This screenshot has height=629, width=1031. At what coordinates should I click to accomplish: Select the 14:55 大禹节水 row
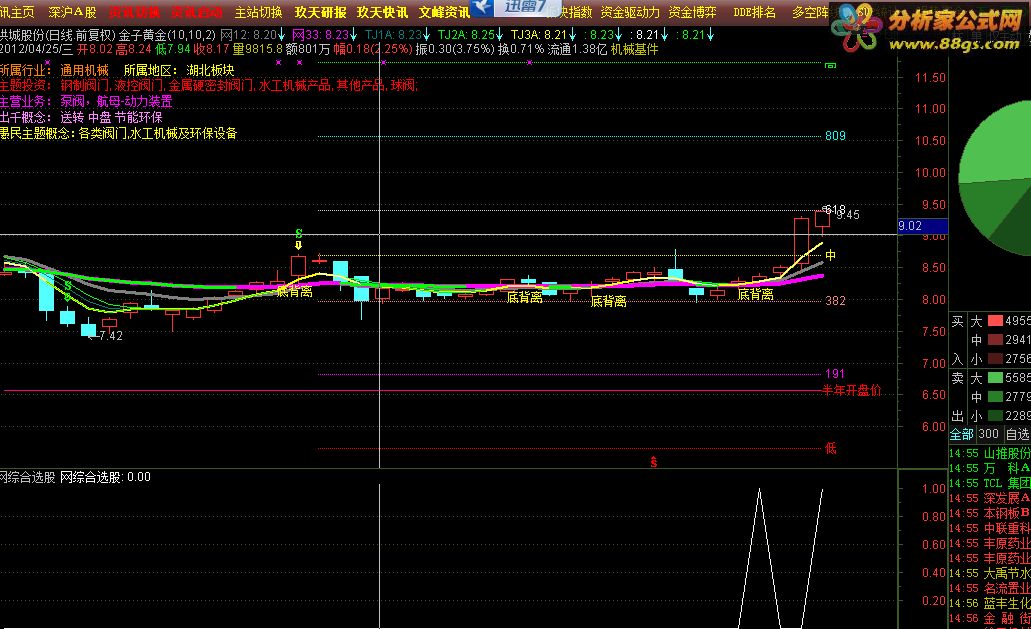(990, 574)
